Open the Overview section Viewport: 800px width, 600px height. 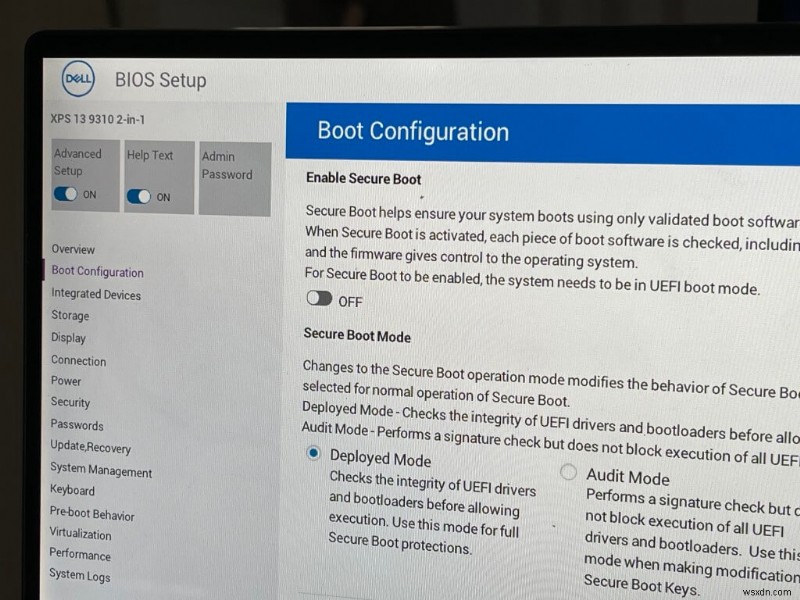tap(74, 249)
